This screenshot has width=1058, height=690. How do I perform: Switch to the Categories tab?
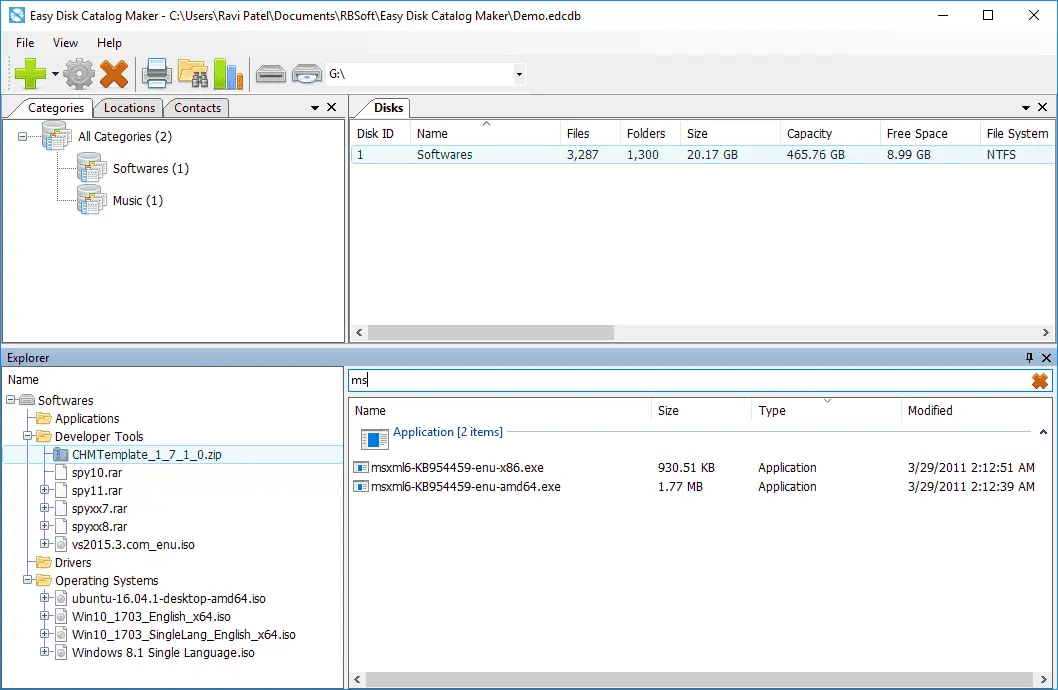(x=56, y=108)
